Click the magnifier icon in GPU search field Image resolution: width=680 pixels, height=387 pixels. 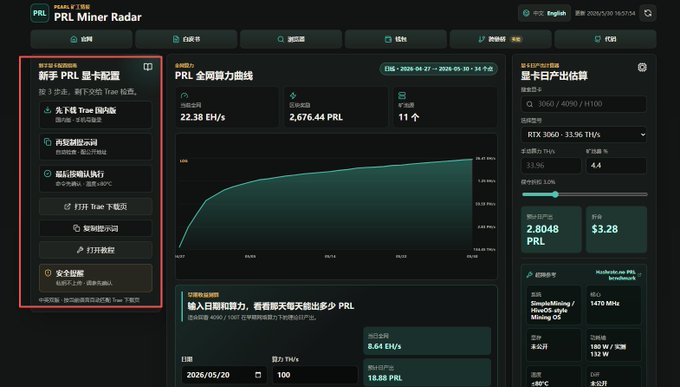click(x=530, y=104)
